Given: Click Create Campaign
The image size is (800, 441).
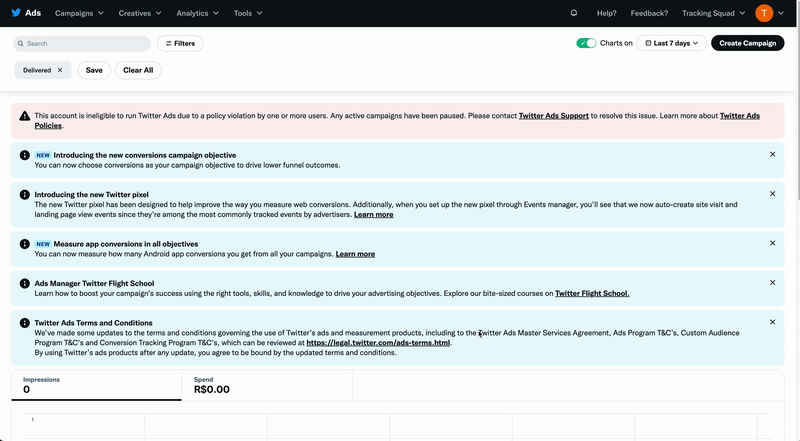Looking at the screenshot, I should pos(747,43).
